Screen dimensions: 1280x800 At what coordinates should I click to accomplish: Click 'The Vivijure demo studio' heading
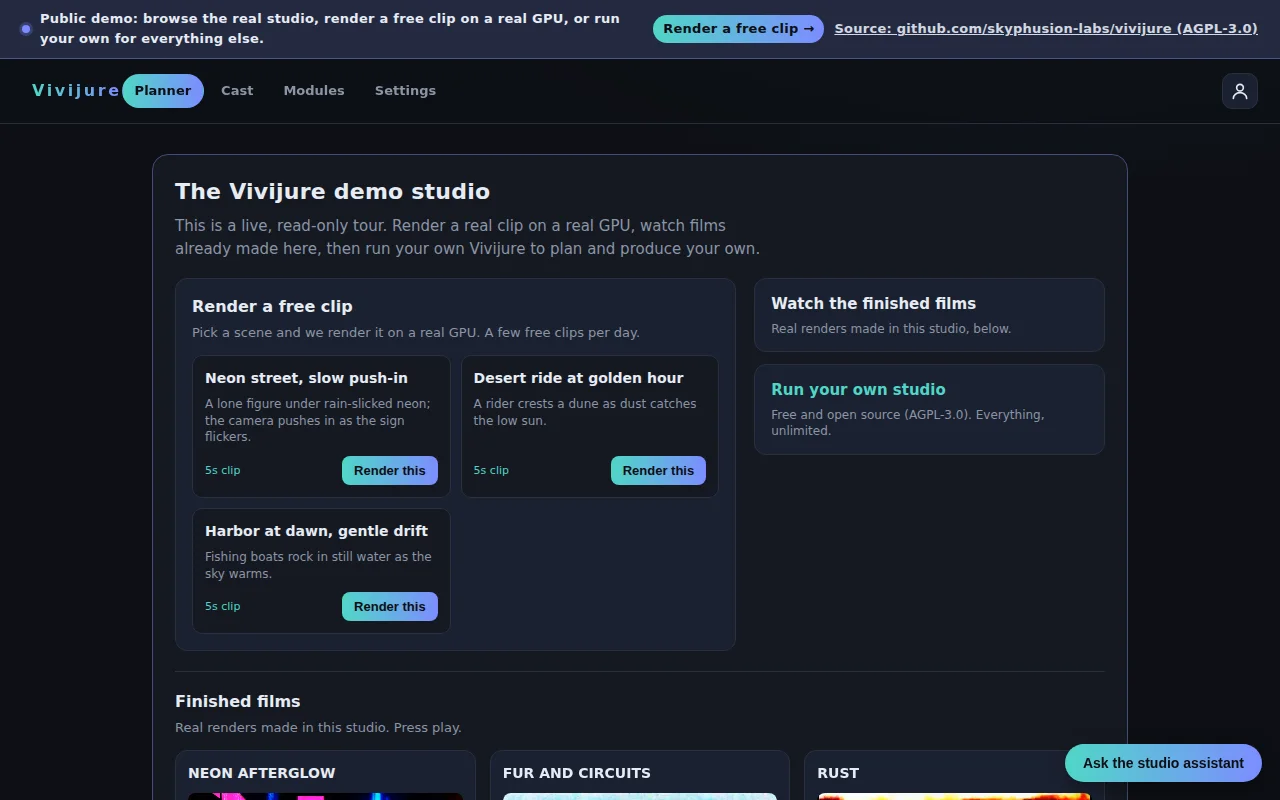coord(332,192)
